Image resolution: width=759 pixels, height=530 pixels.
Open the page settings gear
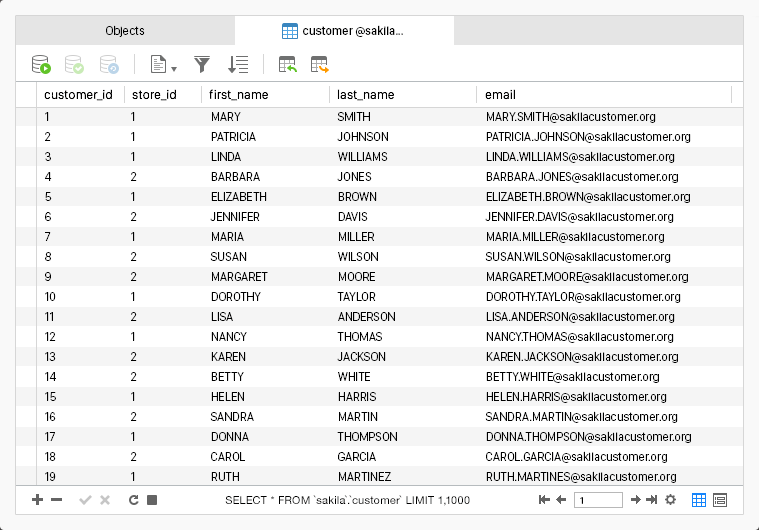671,499
